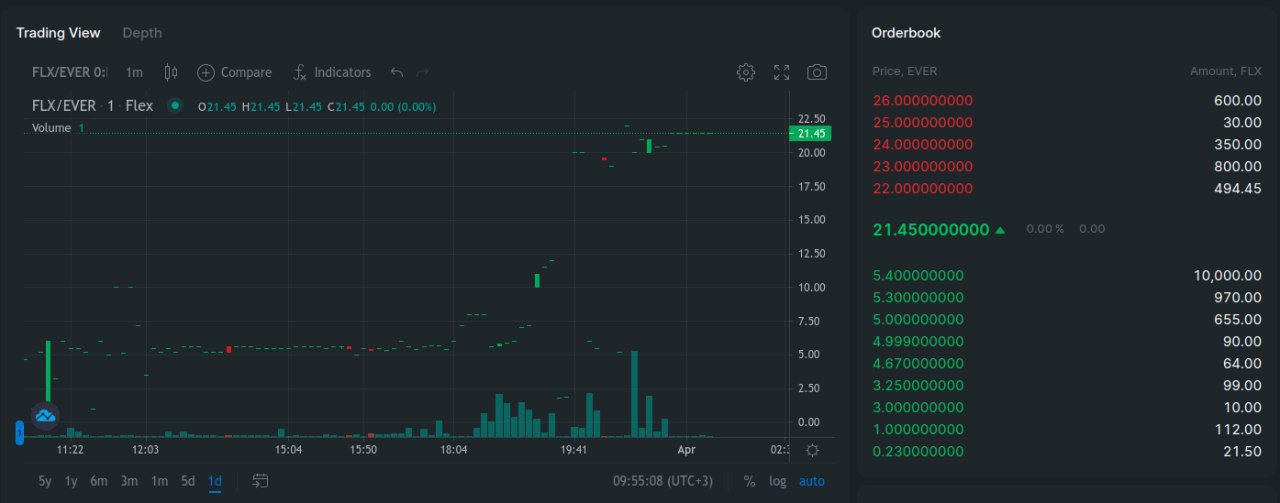Screen dimensions: 1280x503
Task: Click Compare to add a symbol
Action: [x=235, y=72]
